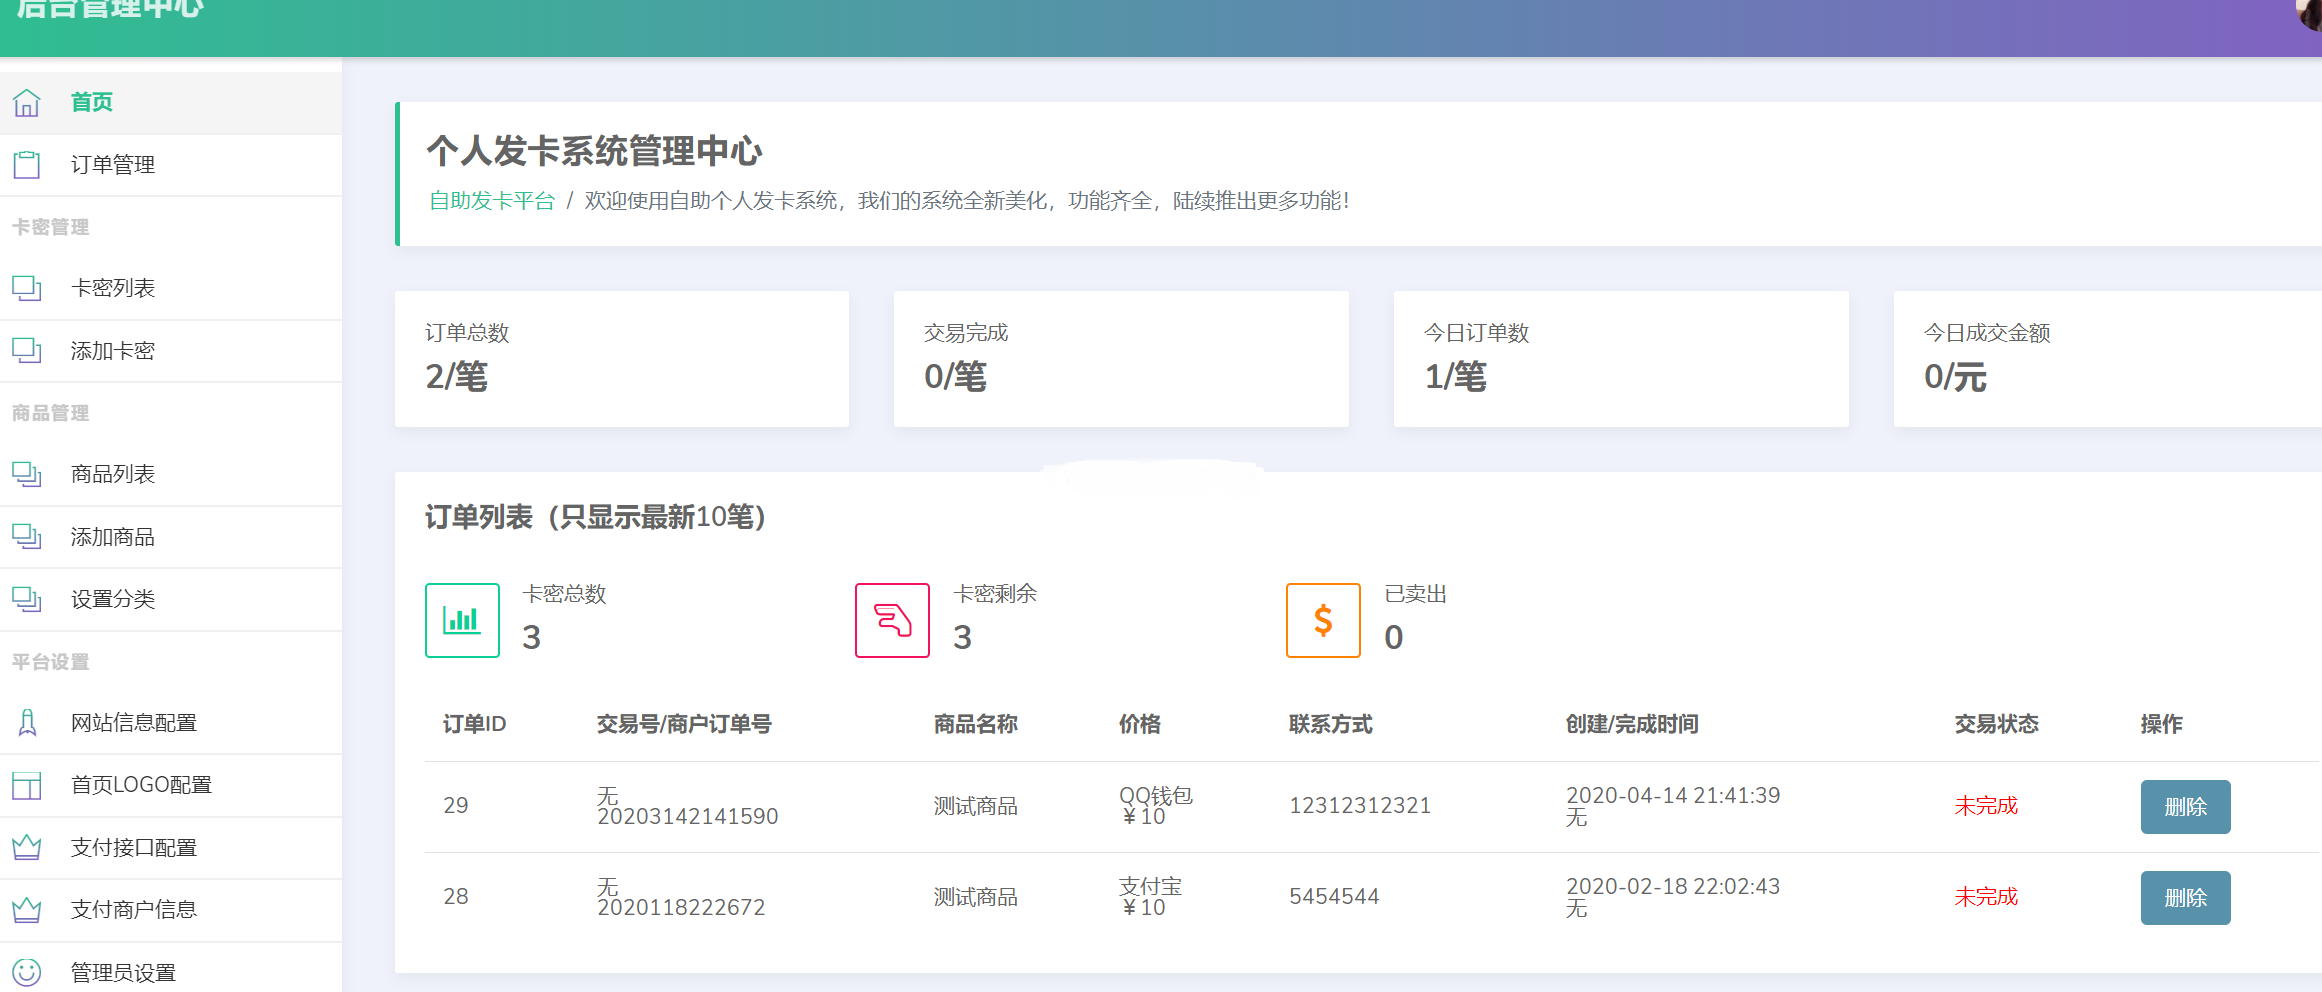This screenshot has height=992, width=2322.
Task: Click the red hand 卡密剩余 icon
Action: coord(892,620)
